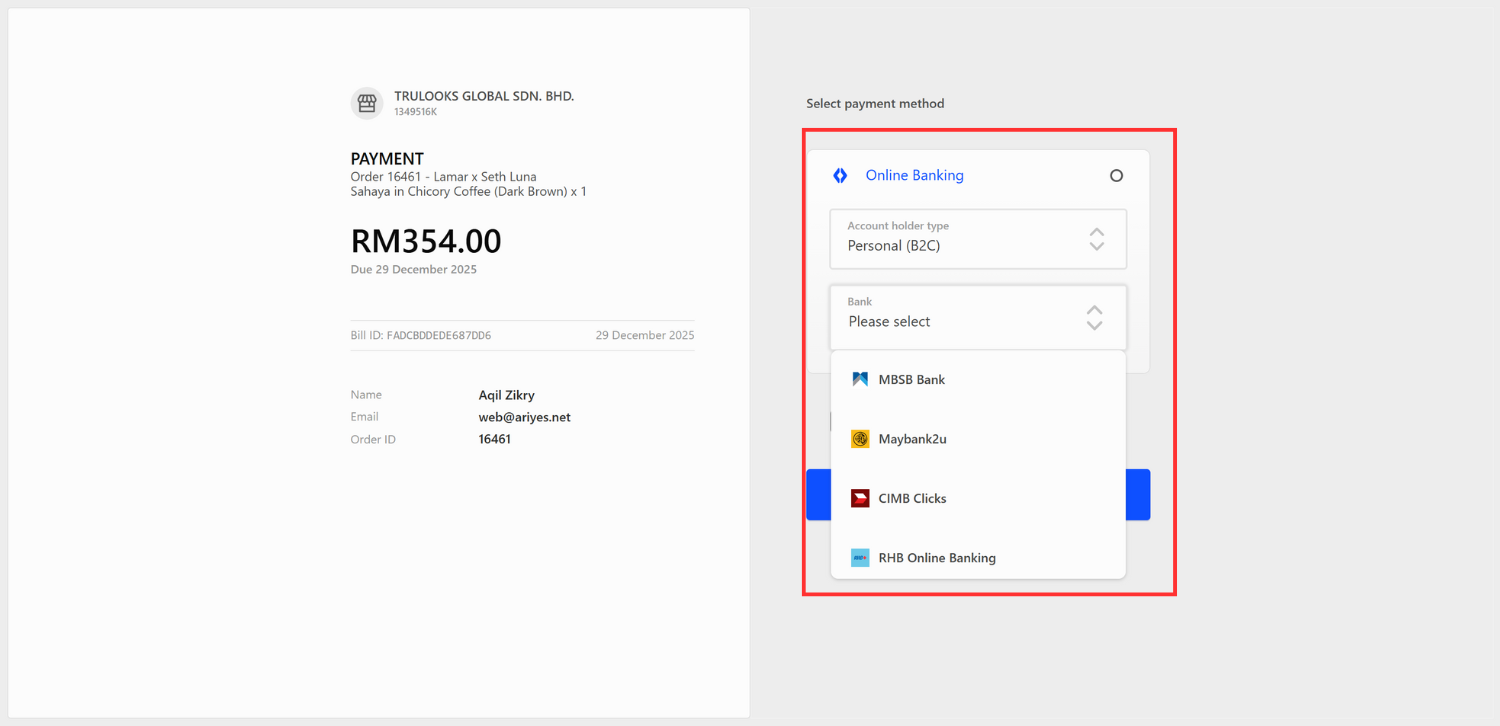Collapse the Bank 'Please select' dropdown

click(x=960, y=317)
